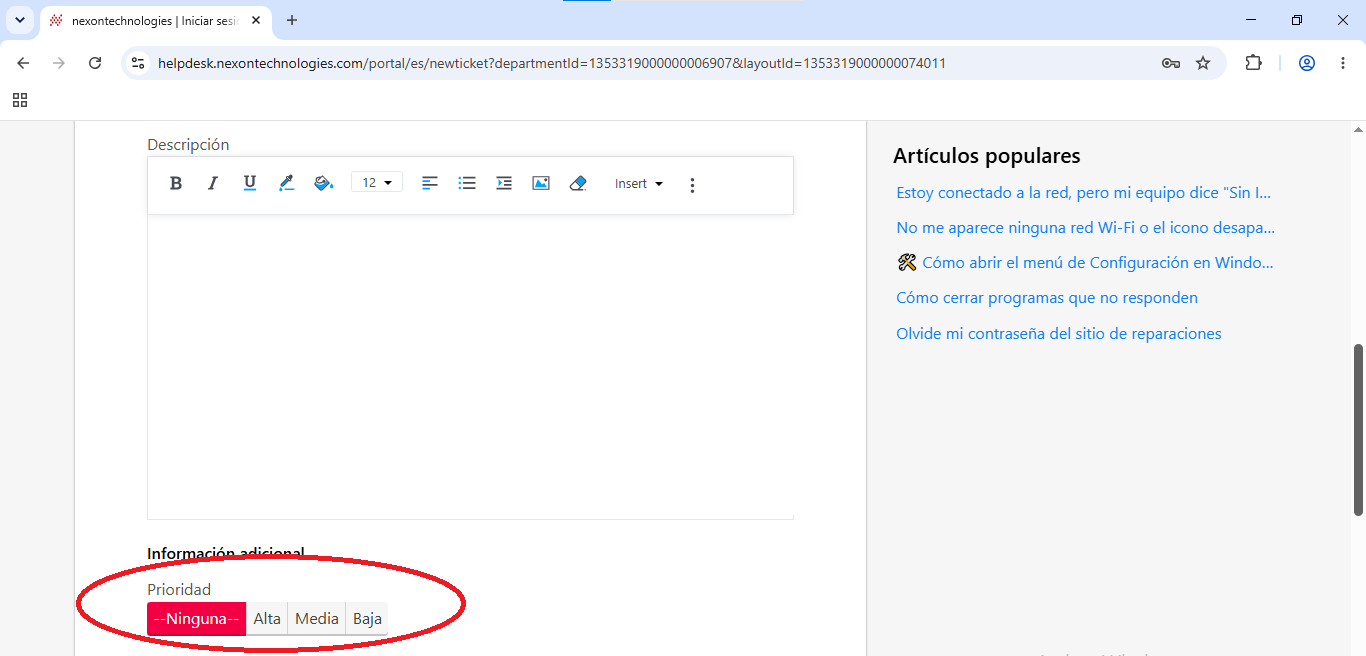Click the 'Descripción' field label
This screenshot has height=656, width=1366.
[x=188, y=145]
